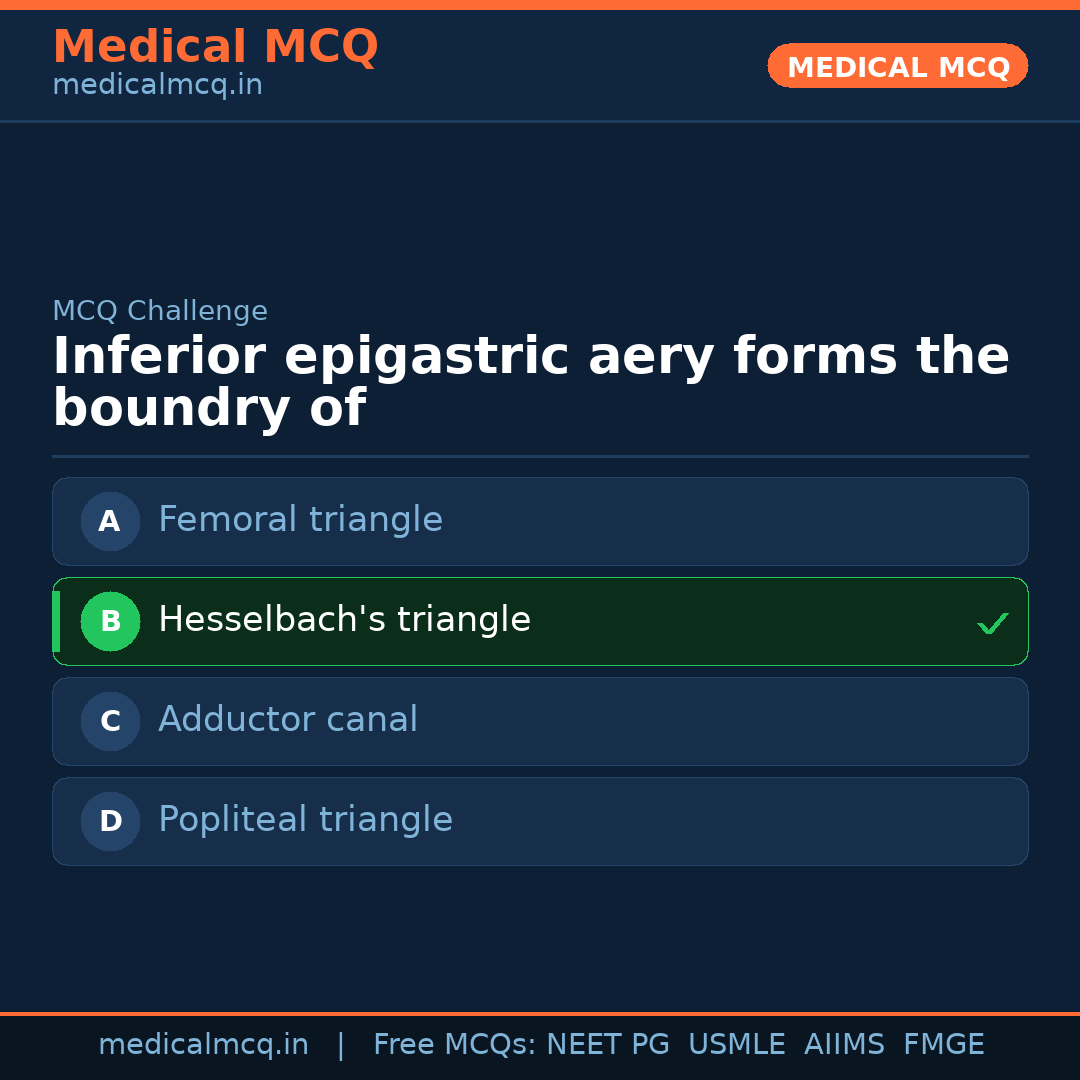Click the orange MEDICAL MCQ badge

[x=897, y=67]
